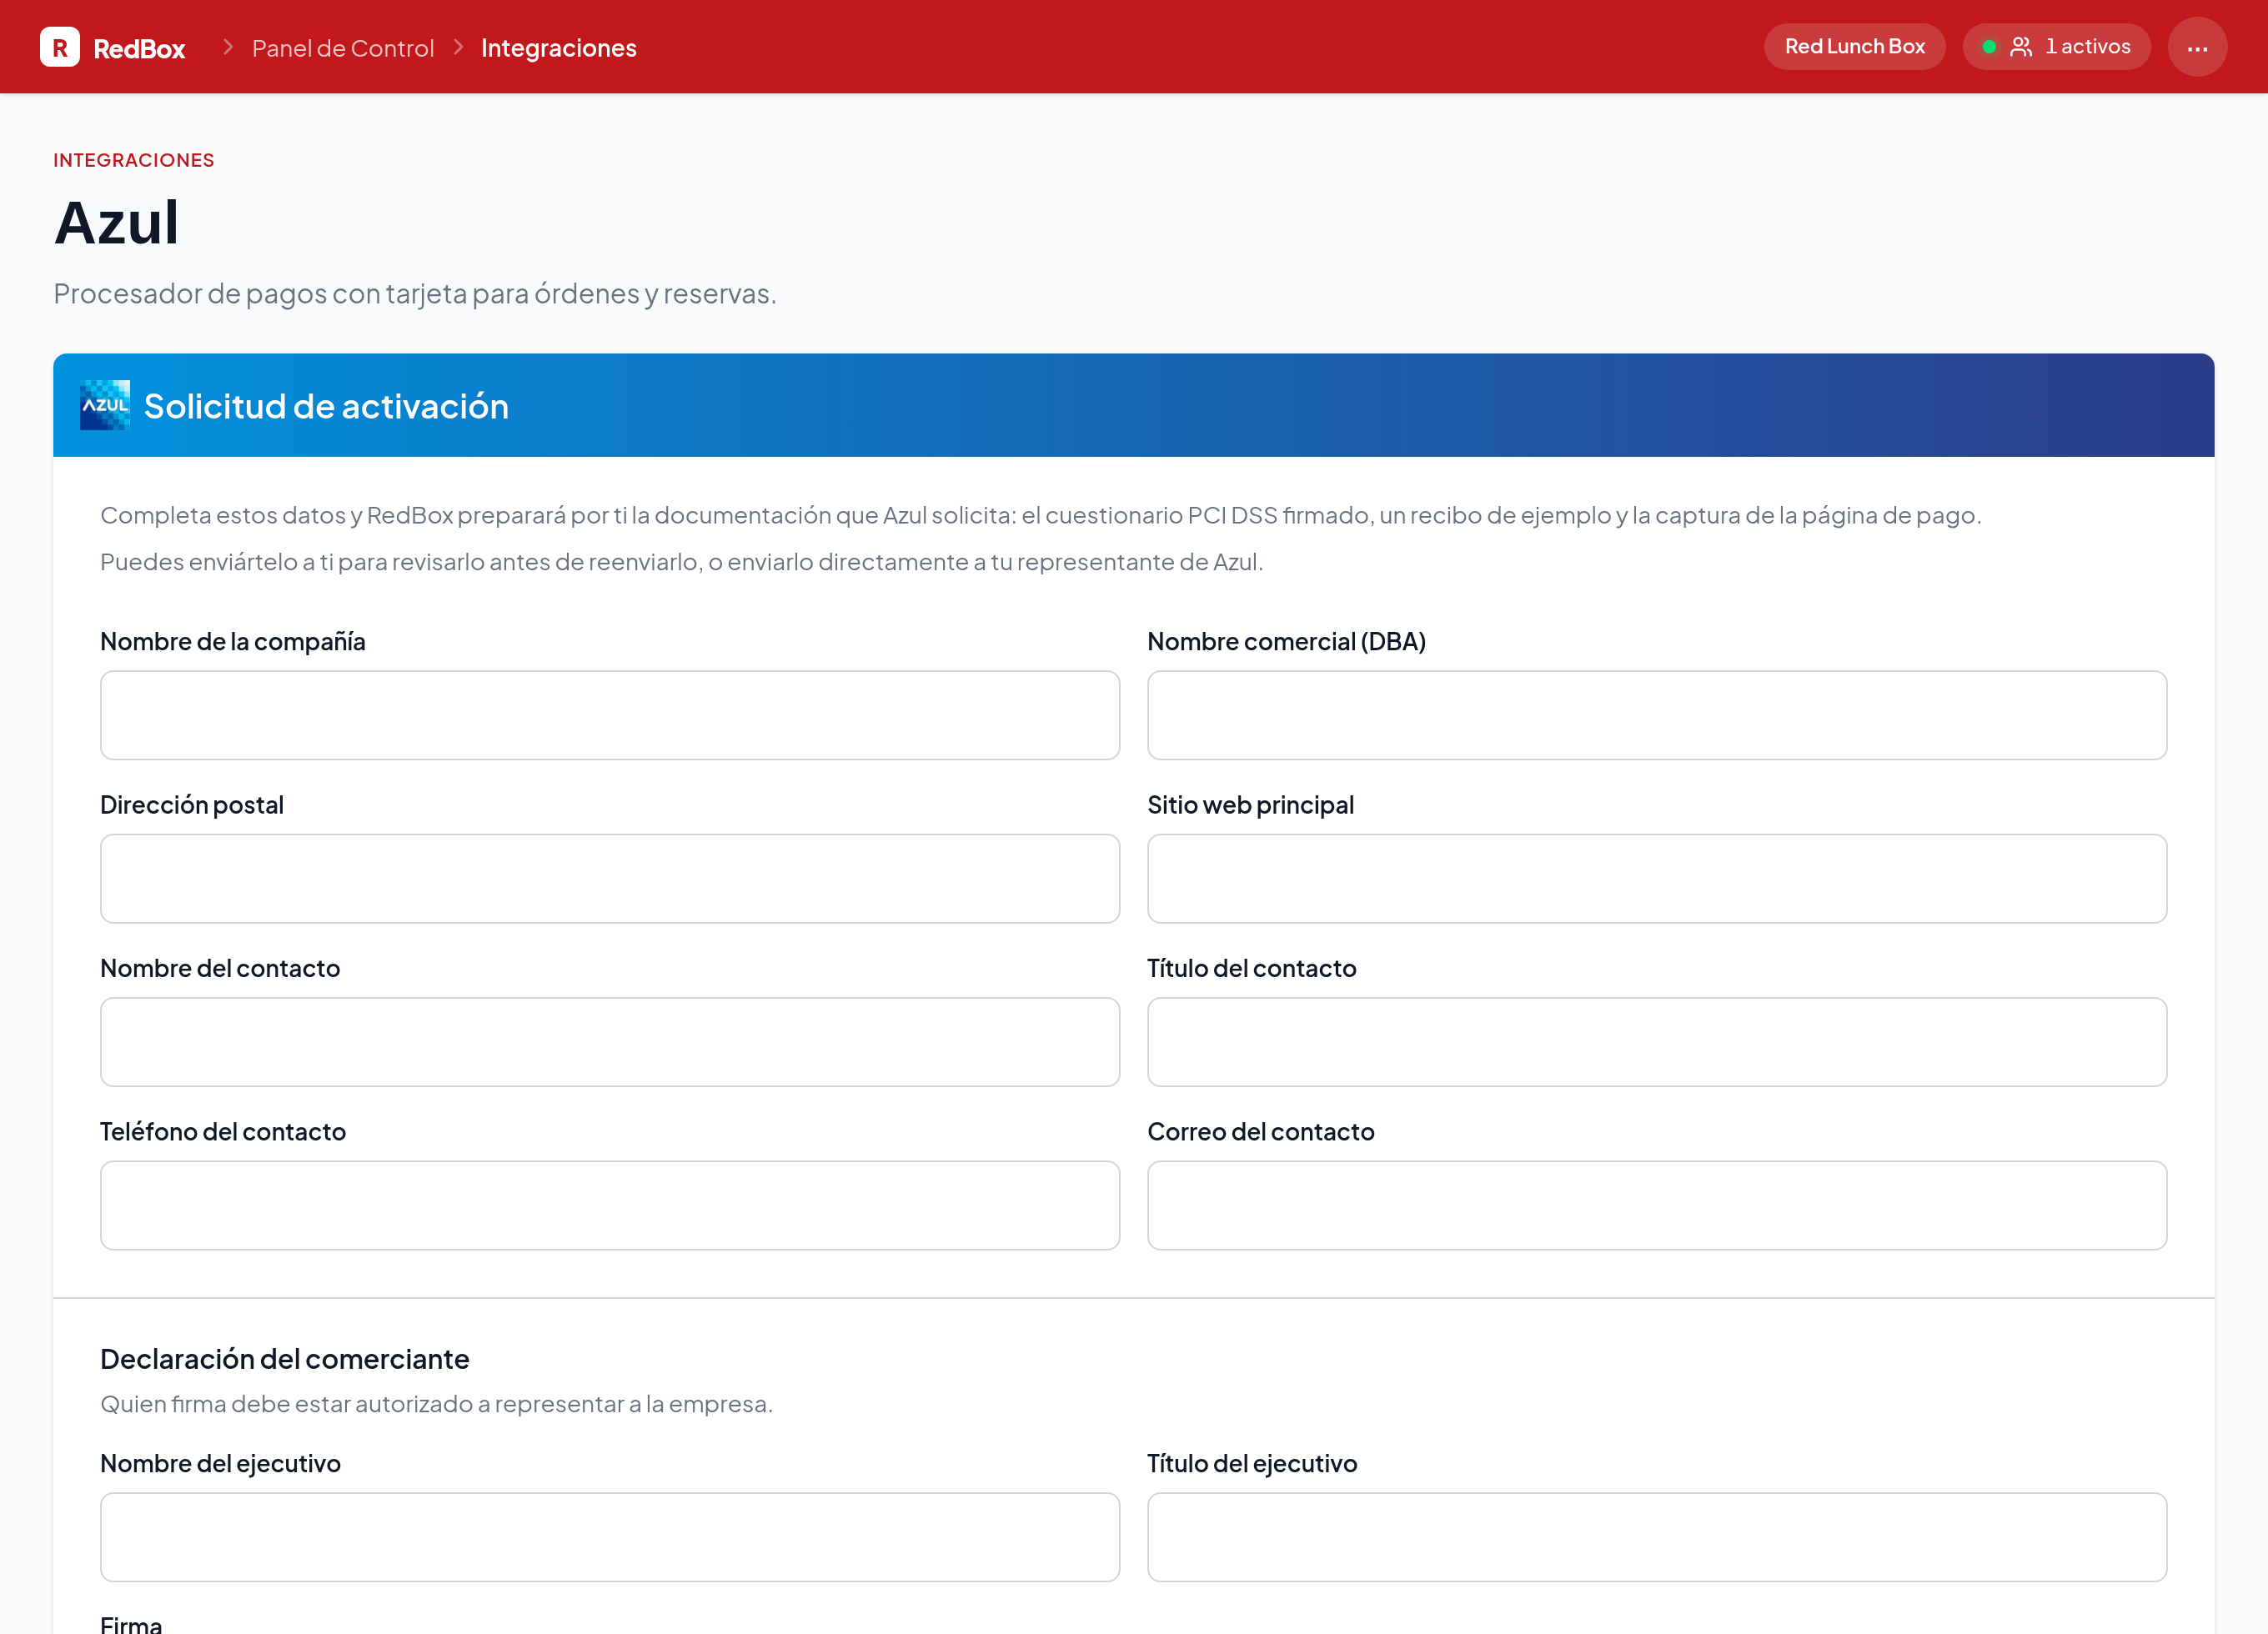Click the 'Procesador de pagos con tarjeta' subtitle
2268x1634 pixels.
pos(415,293)
